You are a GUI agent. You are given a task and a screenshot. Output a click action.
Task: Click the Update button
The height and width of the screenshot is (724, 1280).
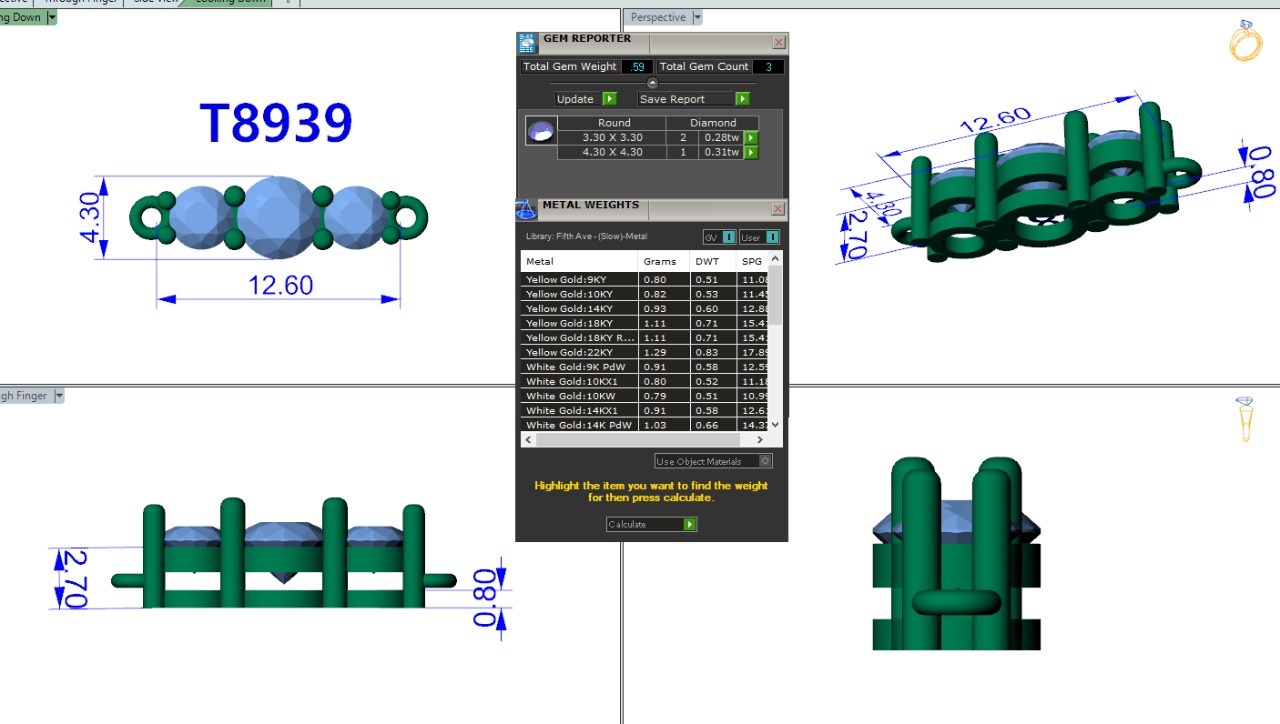[586, 99]
